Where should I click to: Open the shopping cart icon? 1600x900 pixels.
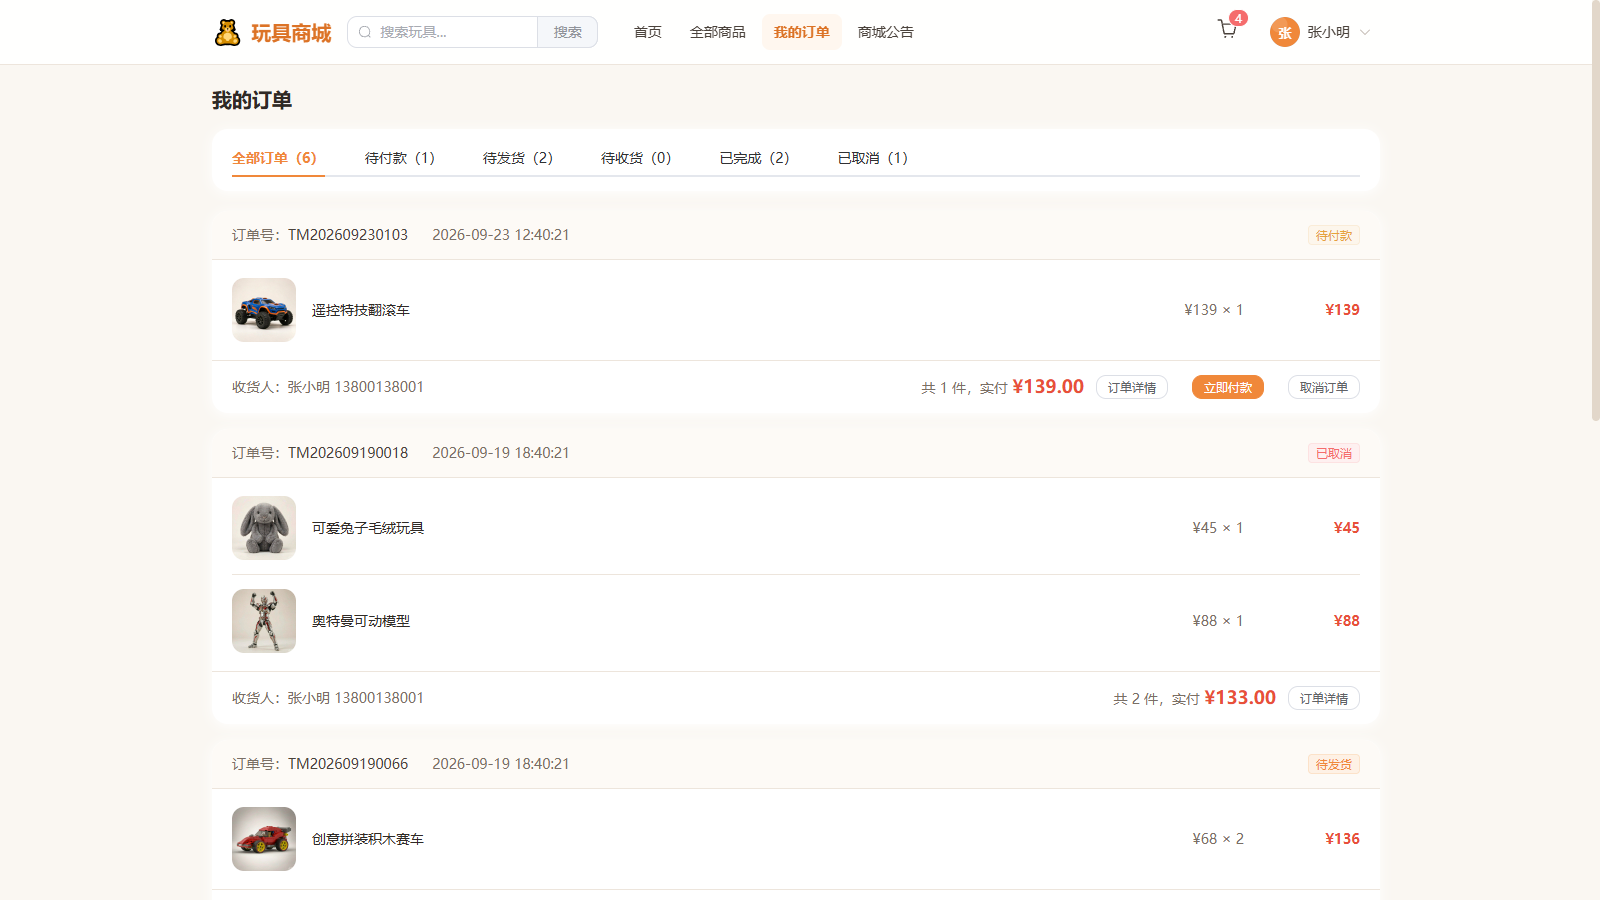(1227, 30)
